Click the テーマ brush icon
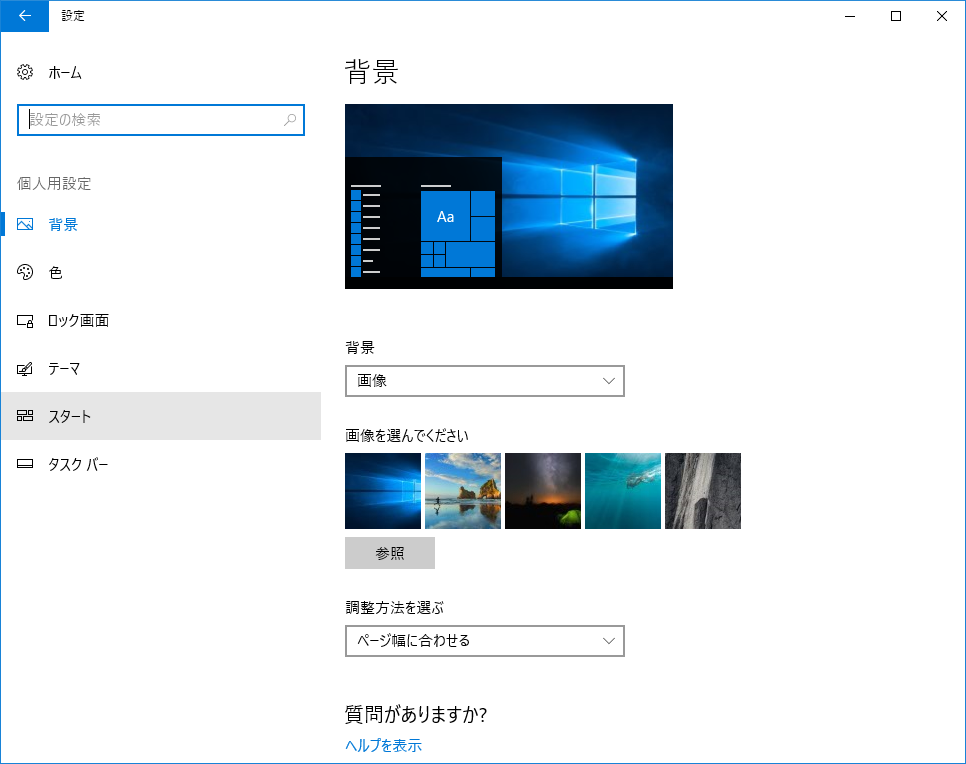This screenshot has width=966, height=764. 25,368
